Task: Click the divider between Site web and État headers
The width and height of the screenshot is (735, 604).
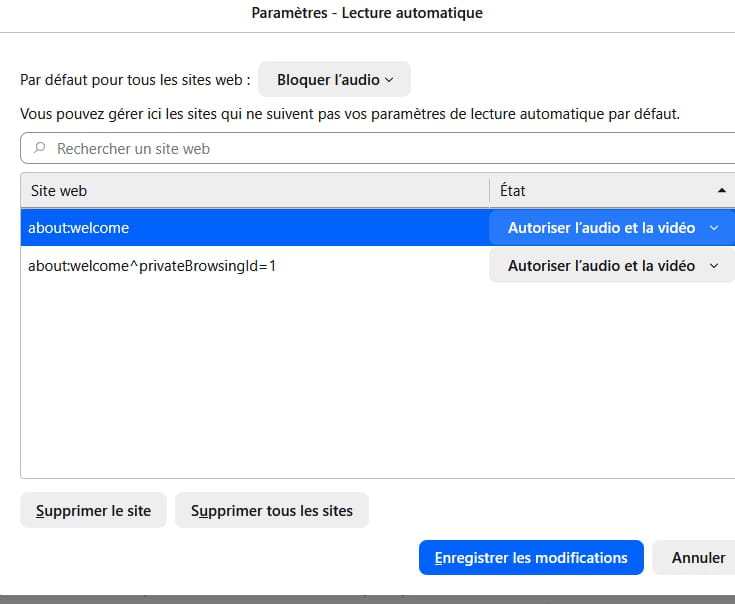Action: click(x=489, y=190)
